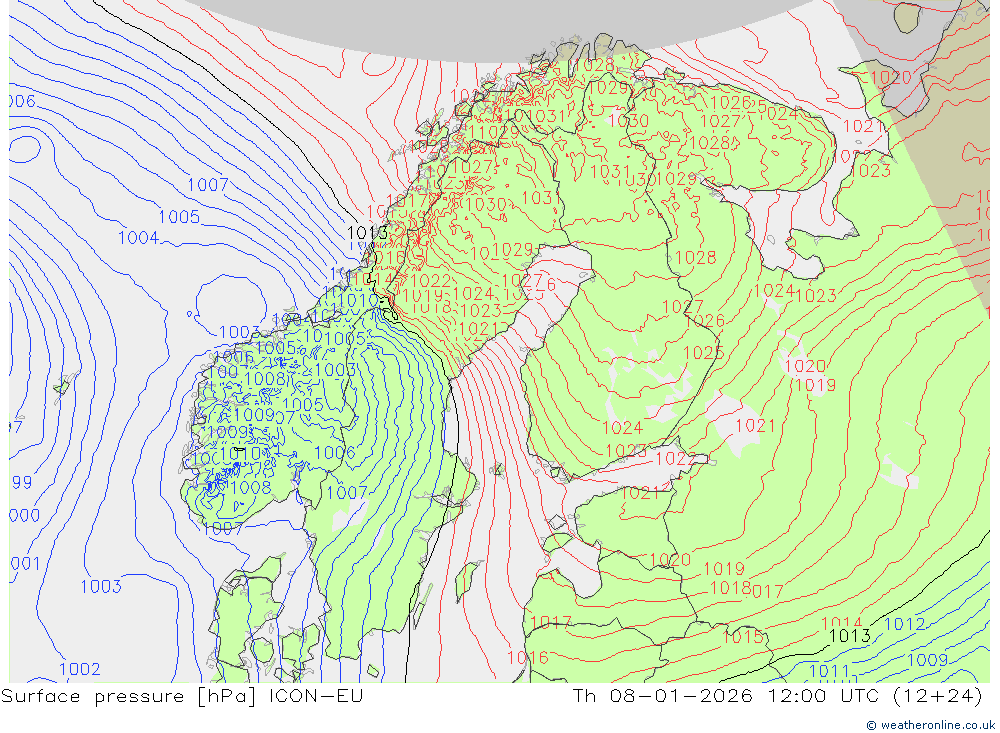Click the red 1016 label above the caption
This screenshot has height=733, width=1000.
(527, 657)
